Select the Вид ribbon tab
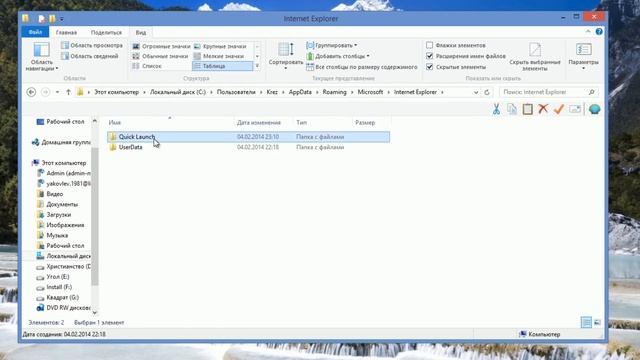The image size is (640, 360). (x=141, y=32)
